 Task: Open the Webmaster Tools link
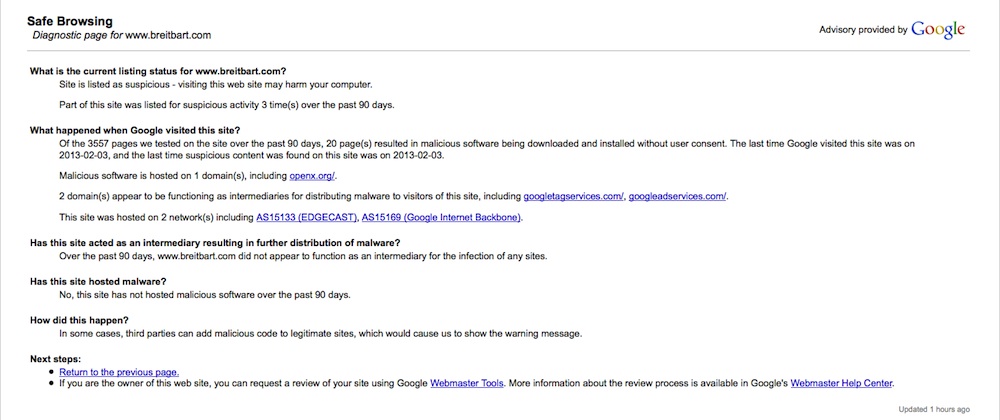(x=468, y=383)
